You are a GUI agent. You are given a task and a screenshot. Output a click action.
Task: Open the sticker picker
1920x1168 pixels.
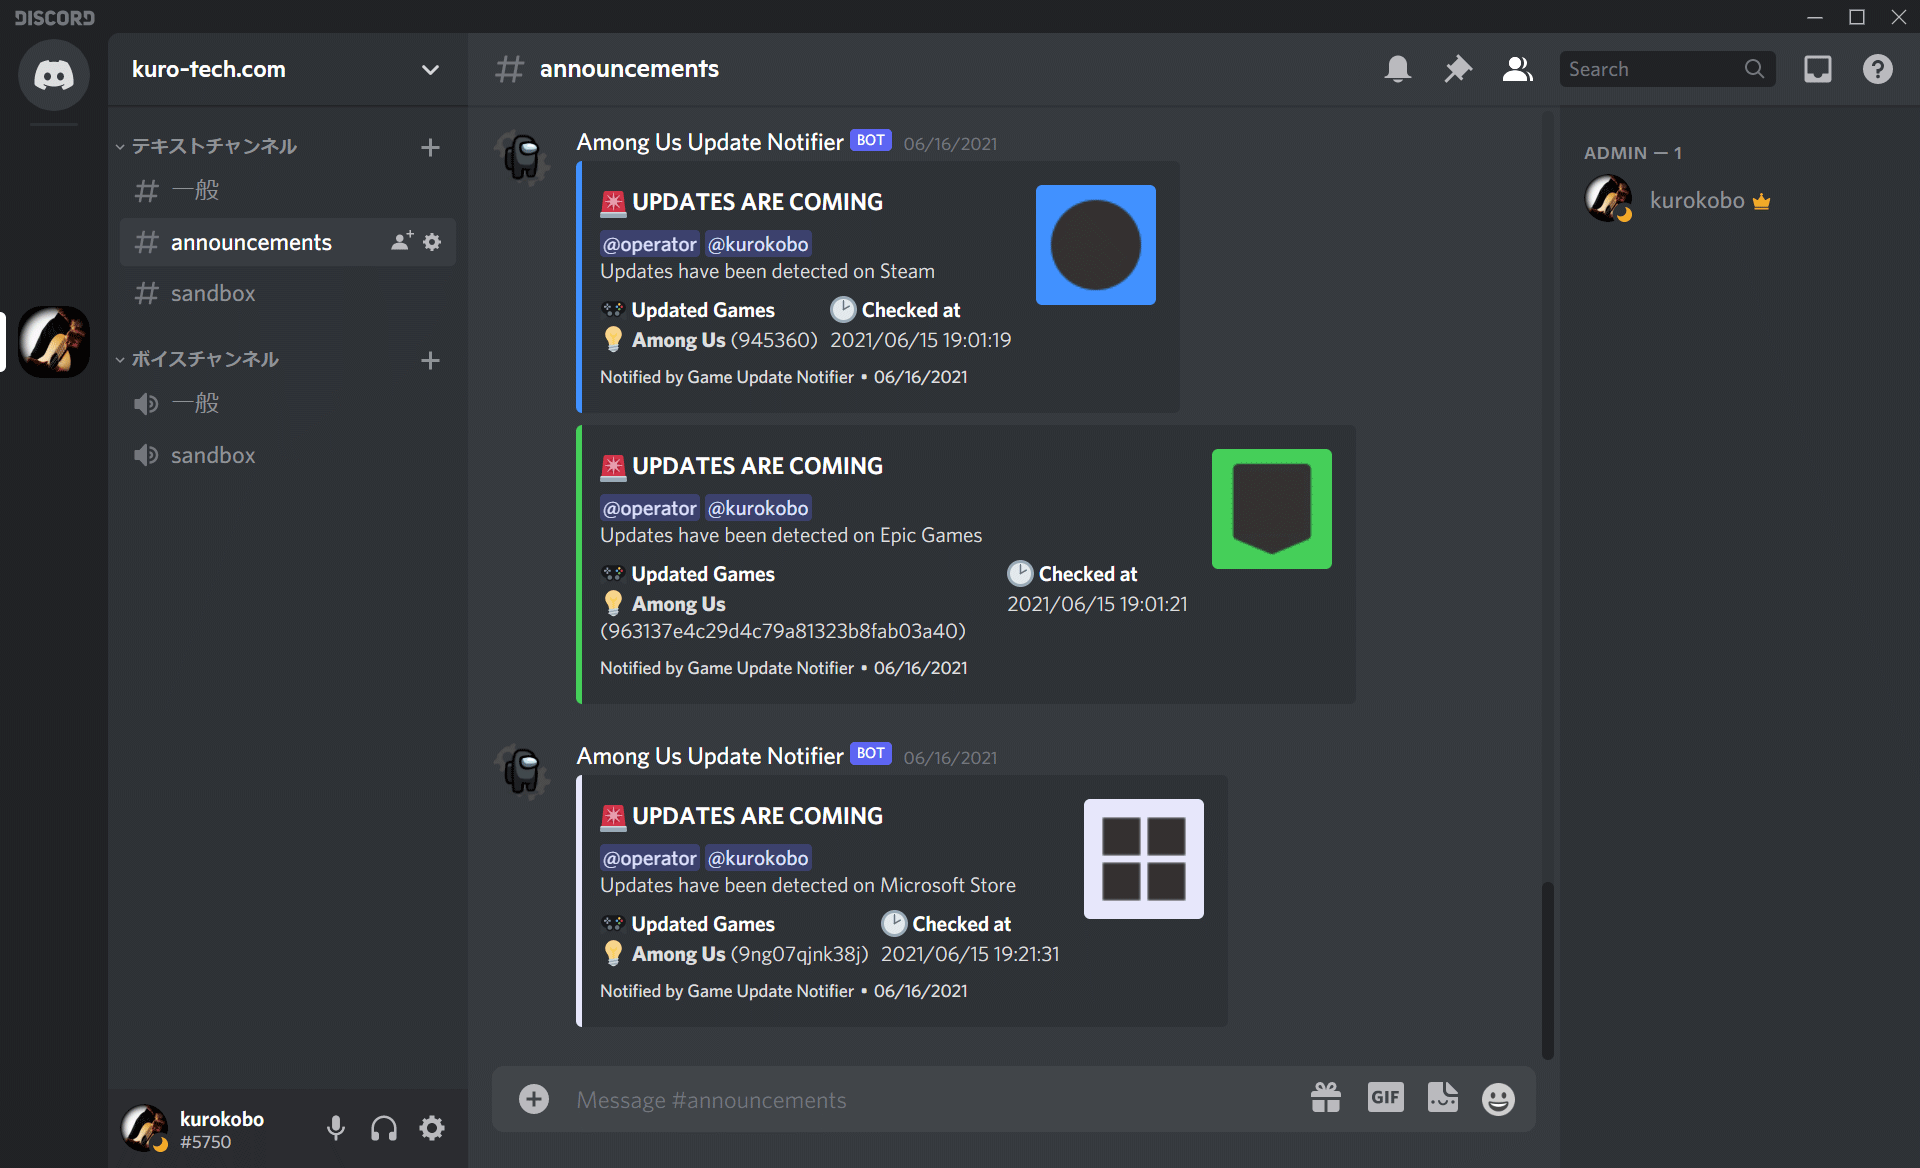tap(1442, 1098)
